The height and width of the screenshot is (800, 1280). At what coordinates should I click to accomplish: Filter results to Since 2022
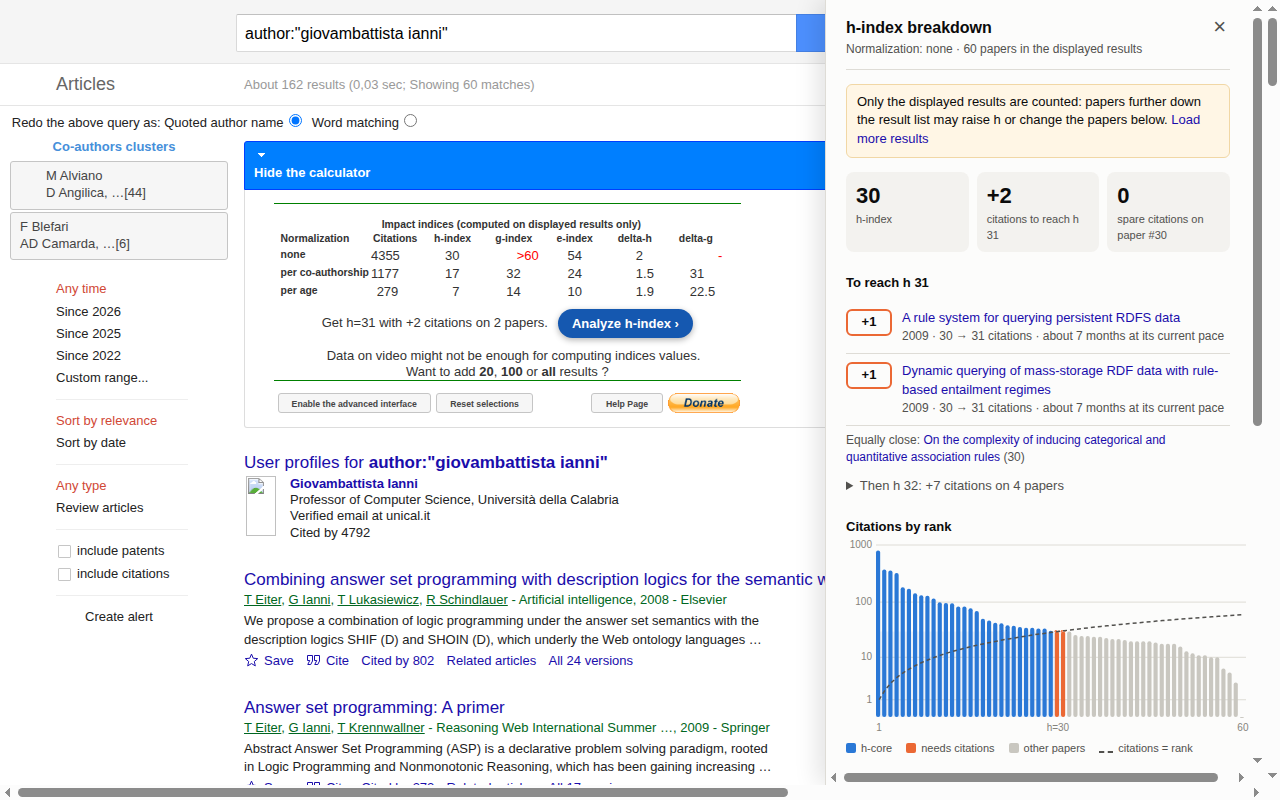coord(88,356)
